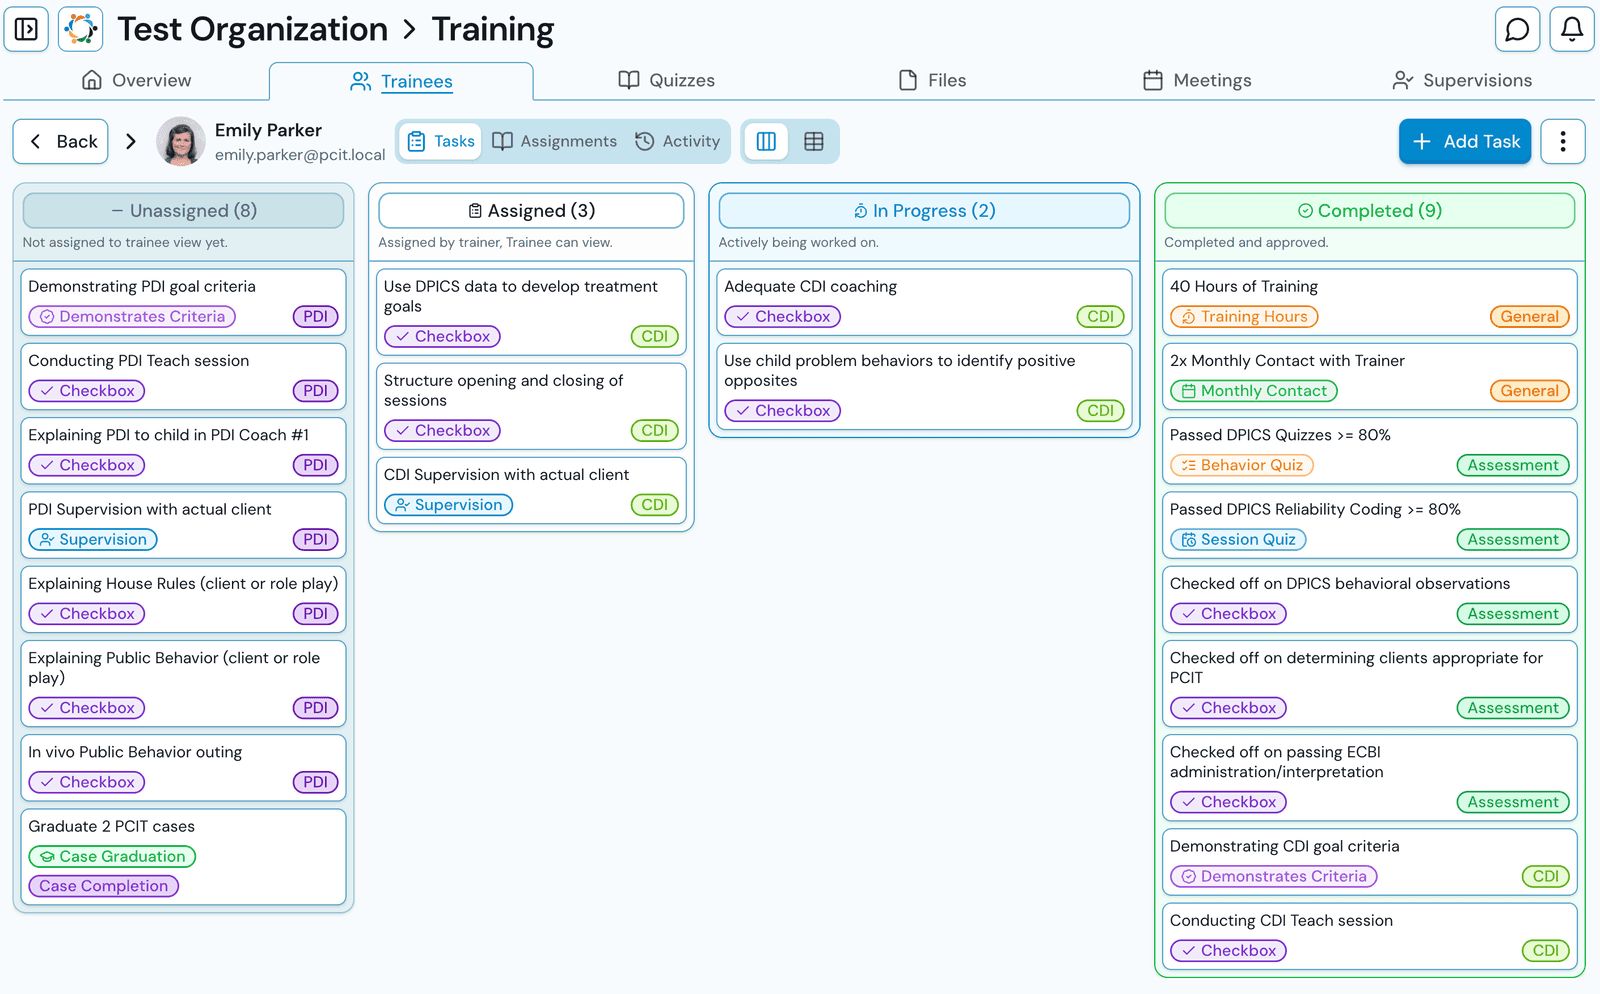Click the Training breadcrumb title
This screenshot has width=1600, height=994.
click(x=493, y=29)
